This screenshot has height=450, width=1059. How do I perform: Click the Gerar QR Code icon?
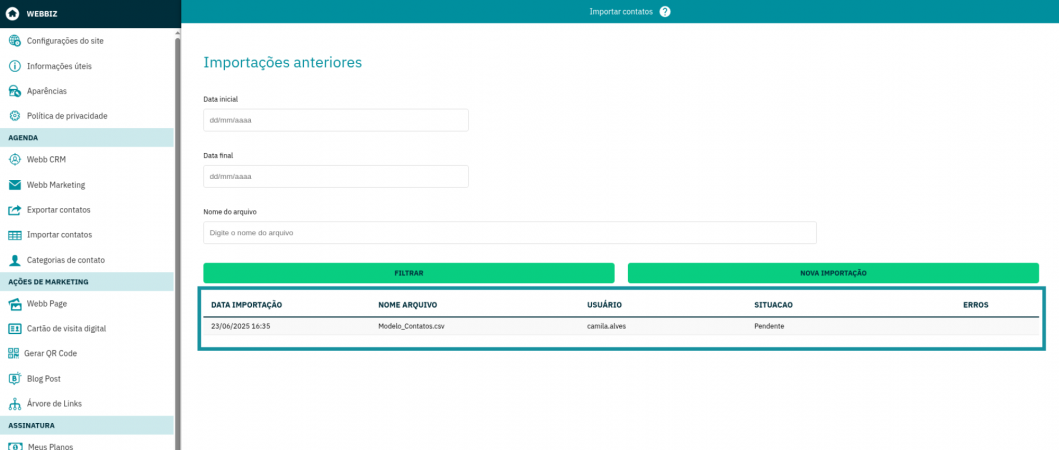pos(15,353)
